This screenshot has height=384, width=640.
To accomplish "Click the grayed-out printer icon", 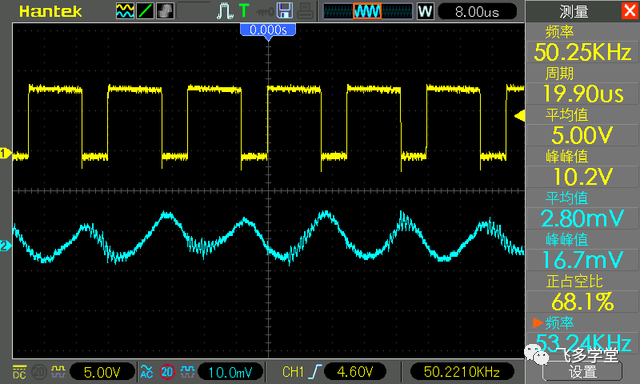I will tap(305, 11).
